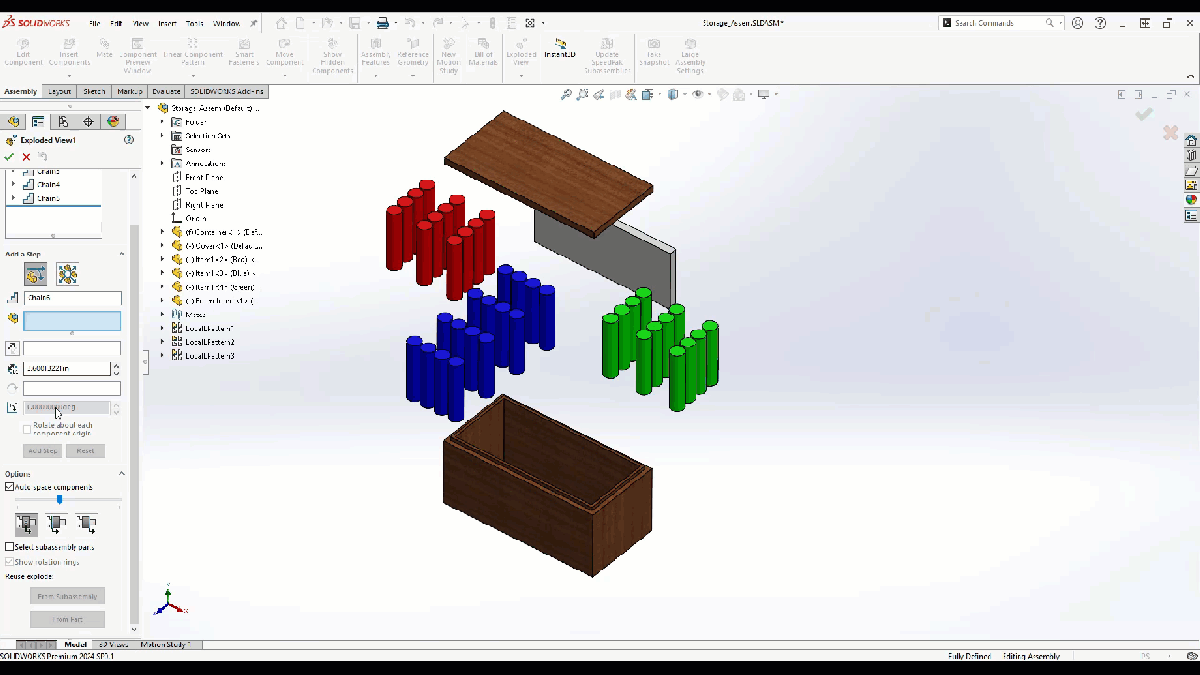
Task: Open the DisplayManager appearance tab icon
Action: tap(113, 121)
